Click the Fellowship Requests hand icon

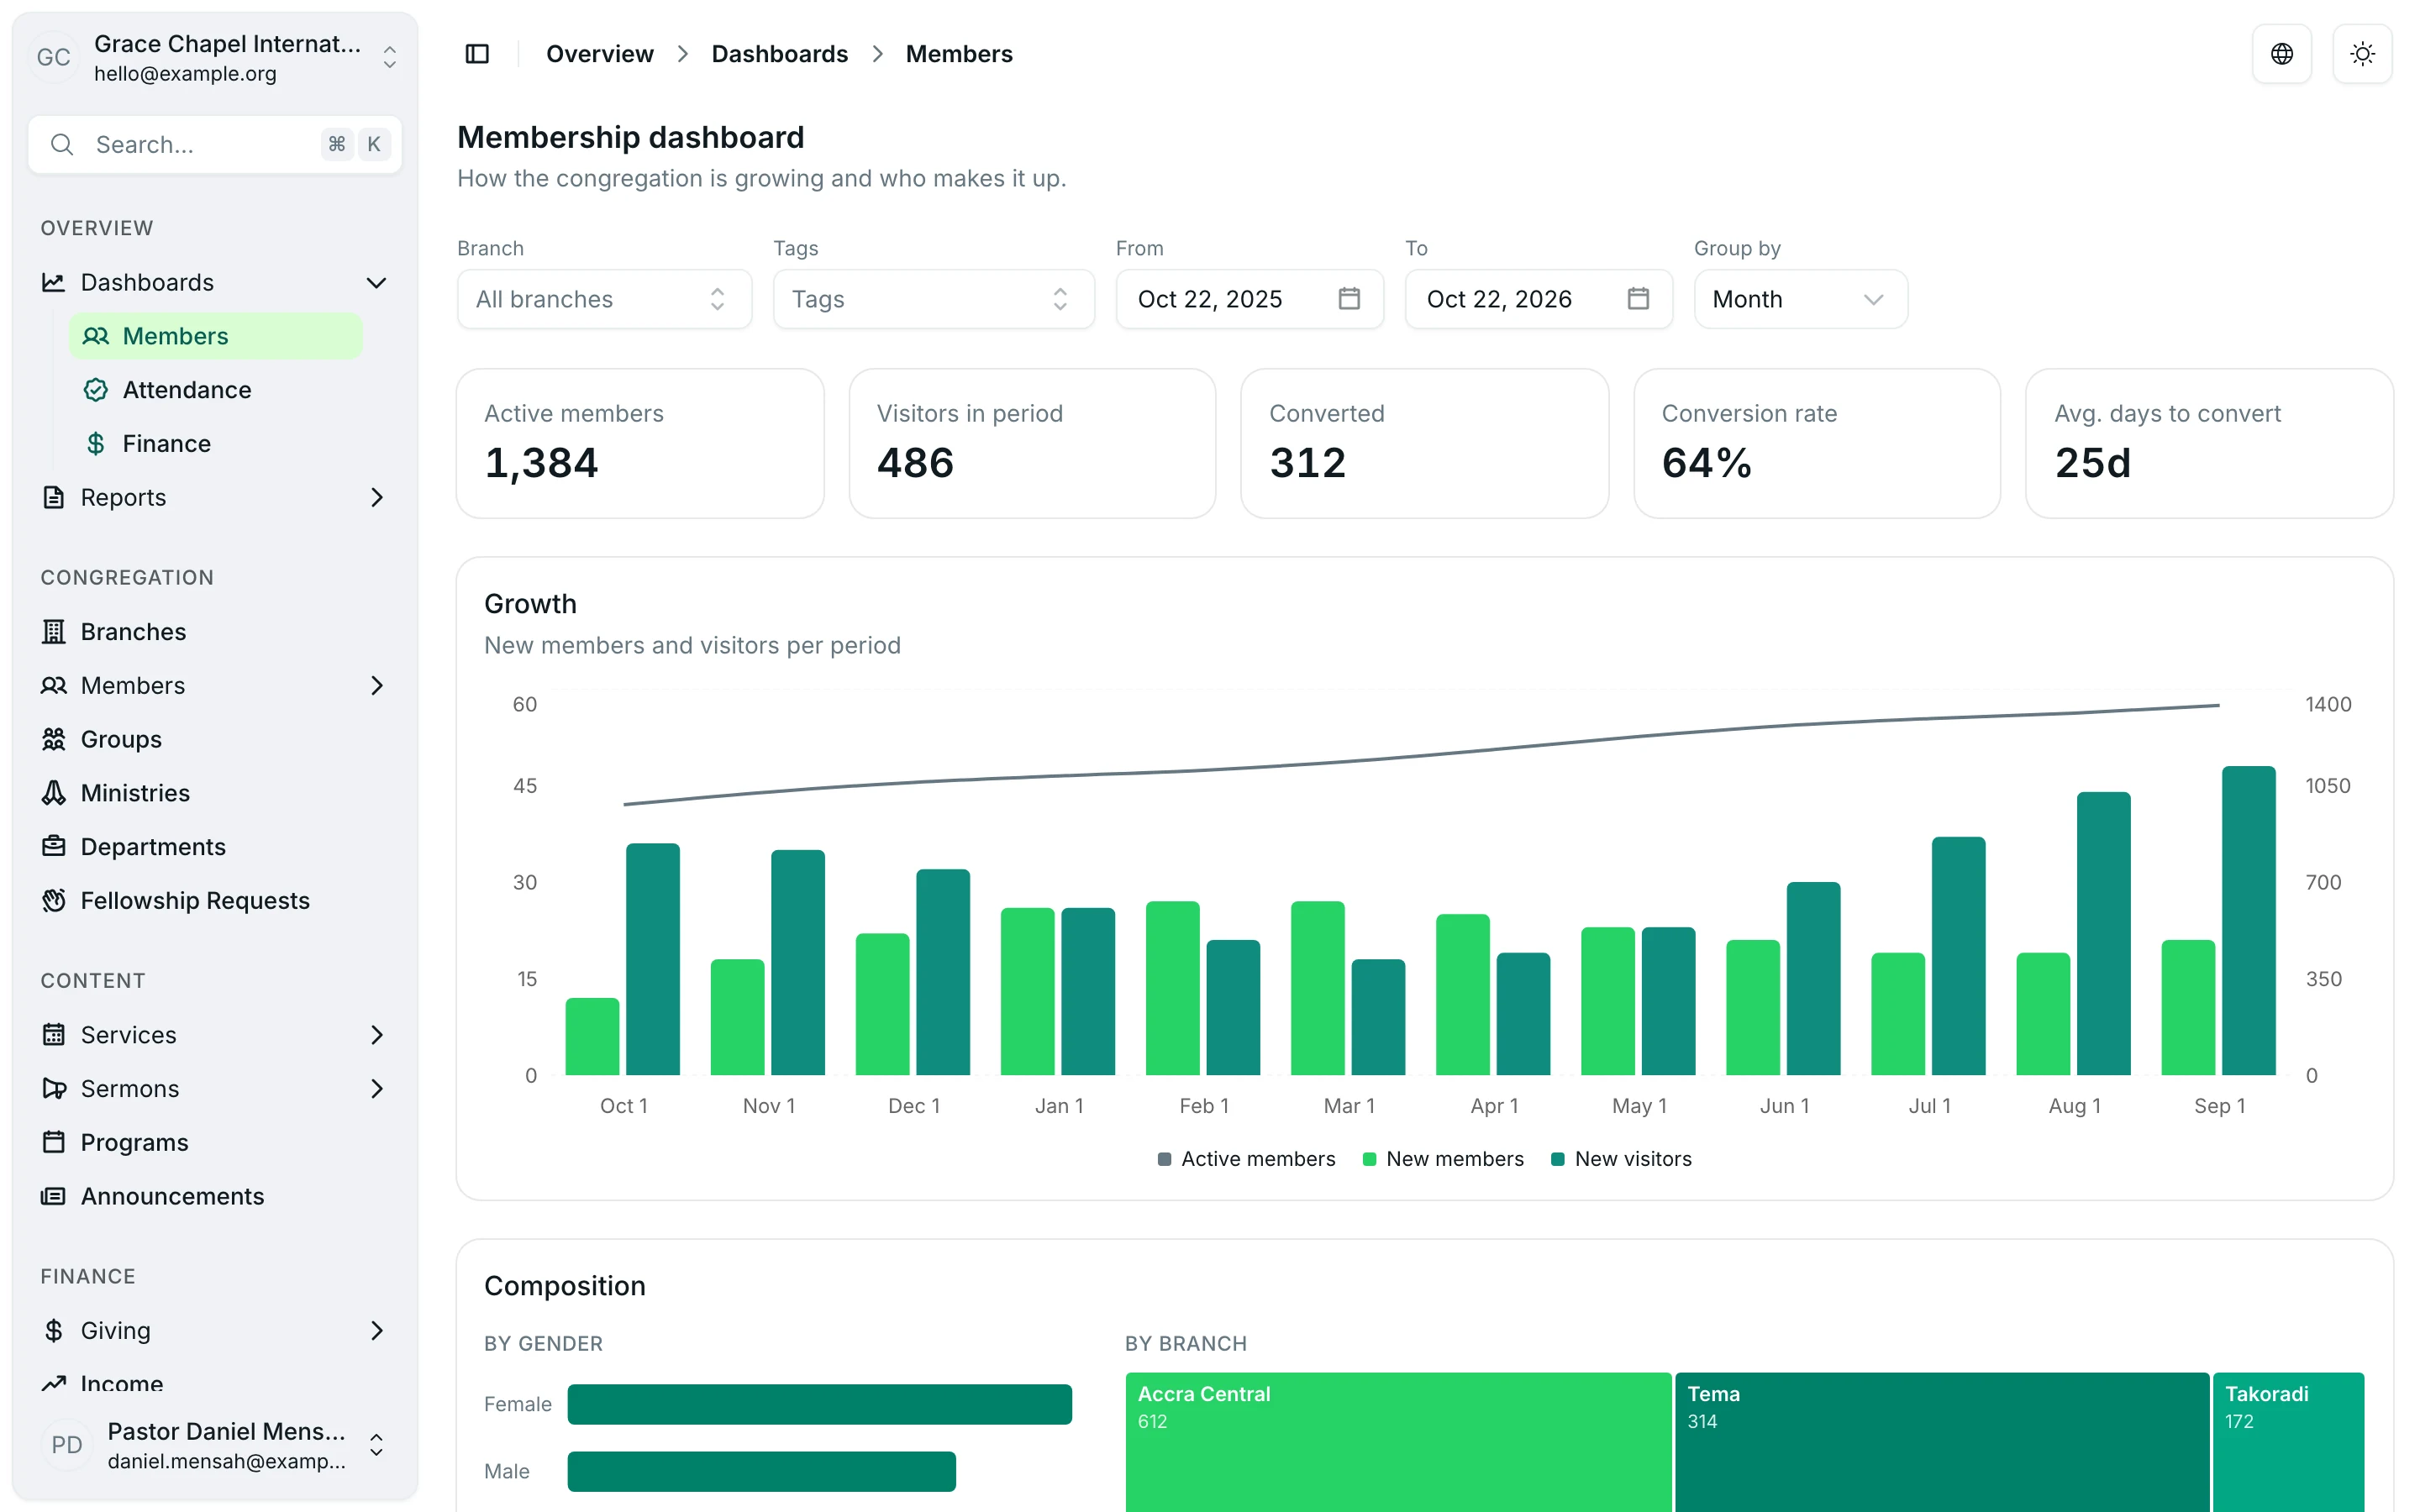click(54, 900)
